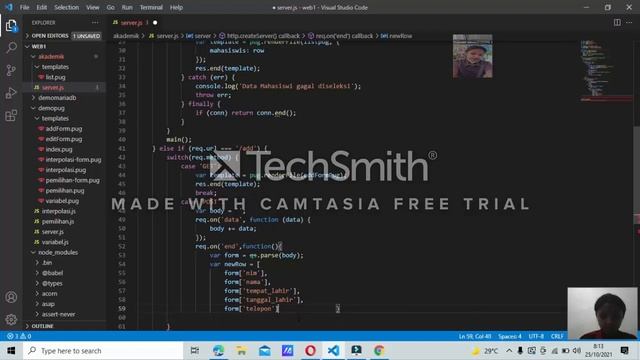Open the Manage gear icon
This screenshot has width=640, height=360.
(11, 319)
